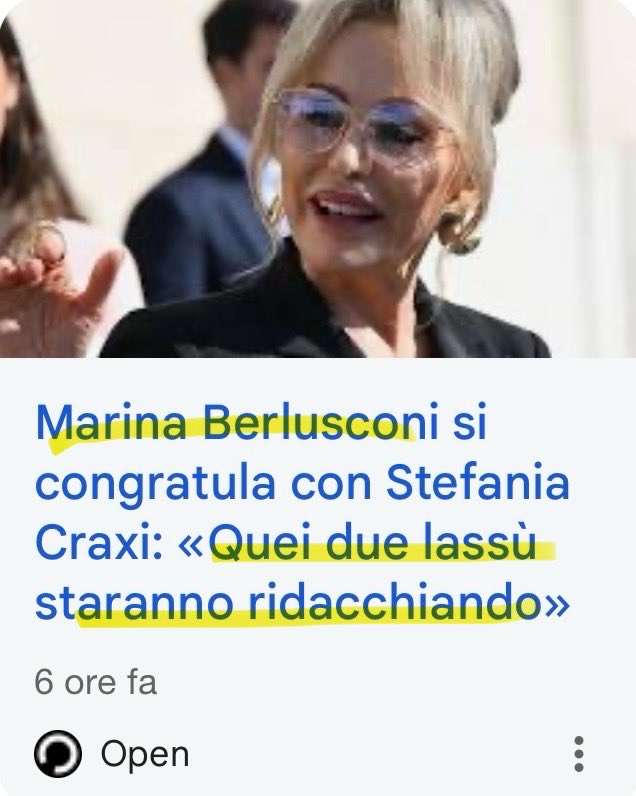Click the closing » quotation mark in headline

click(x=553, y=607)
